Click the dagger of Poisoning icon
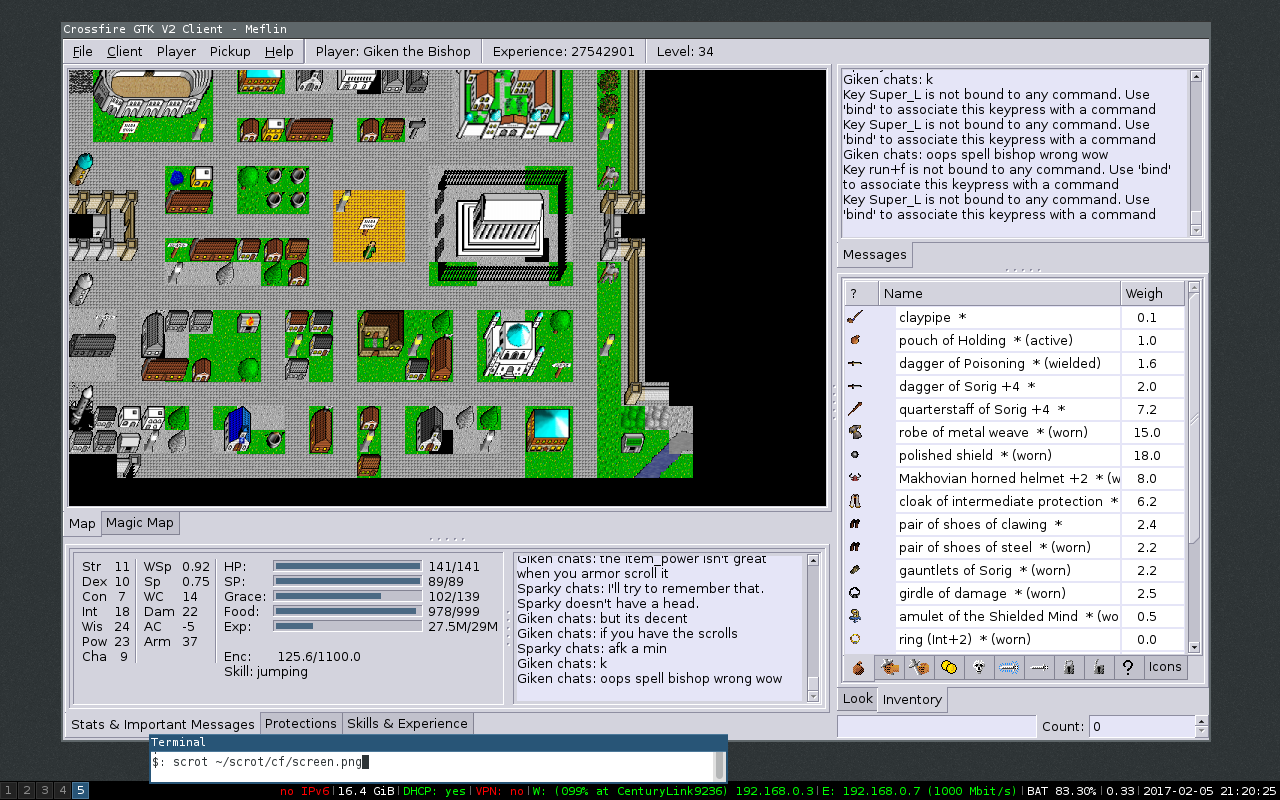 coord(855,363)
